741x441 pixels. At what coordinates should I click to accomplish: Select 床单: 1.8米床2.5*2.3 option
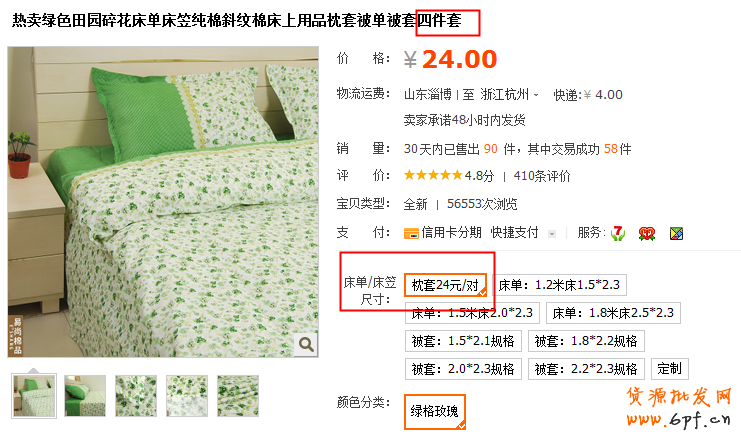pyautogui.click(x=613, y=313)
